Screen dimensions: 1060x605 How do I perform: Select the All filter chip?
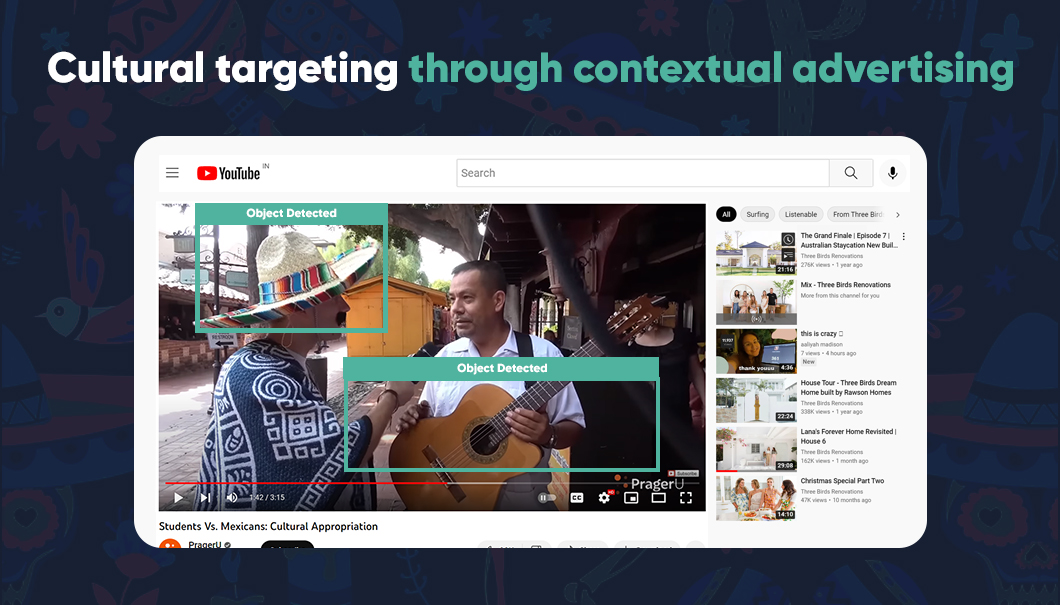[x=726, y=214]
